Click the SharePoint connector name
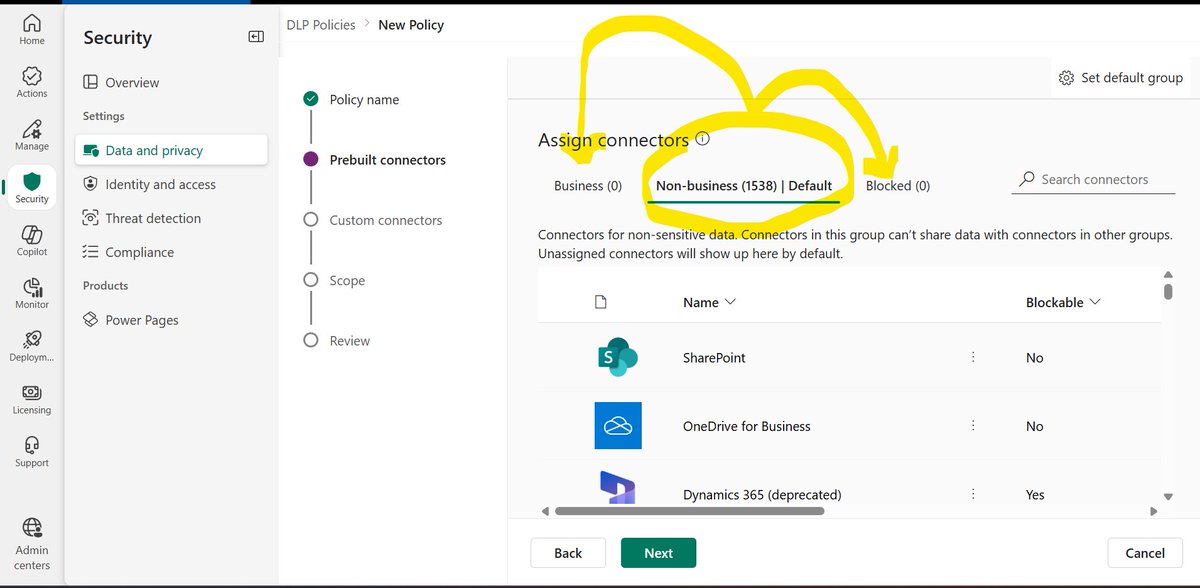This screenshot has height=588, width=1200. click(x=714, y=357)
